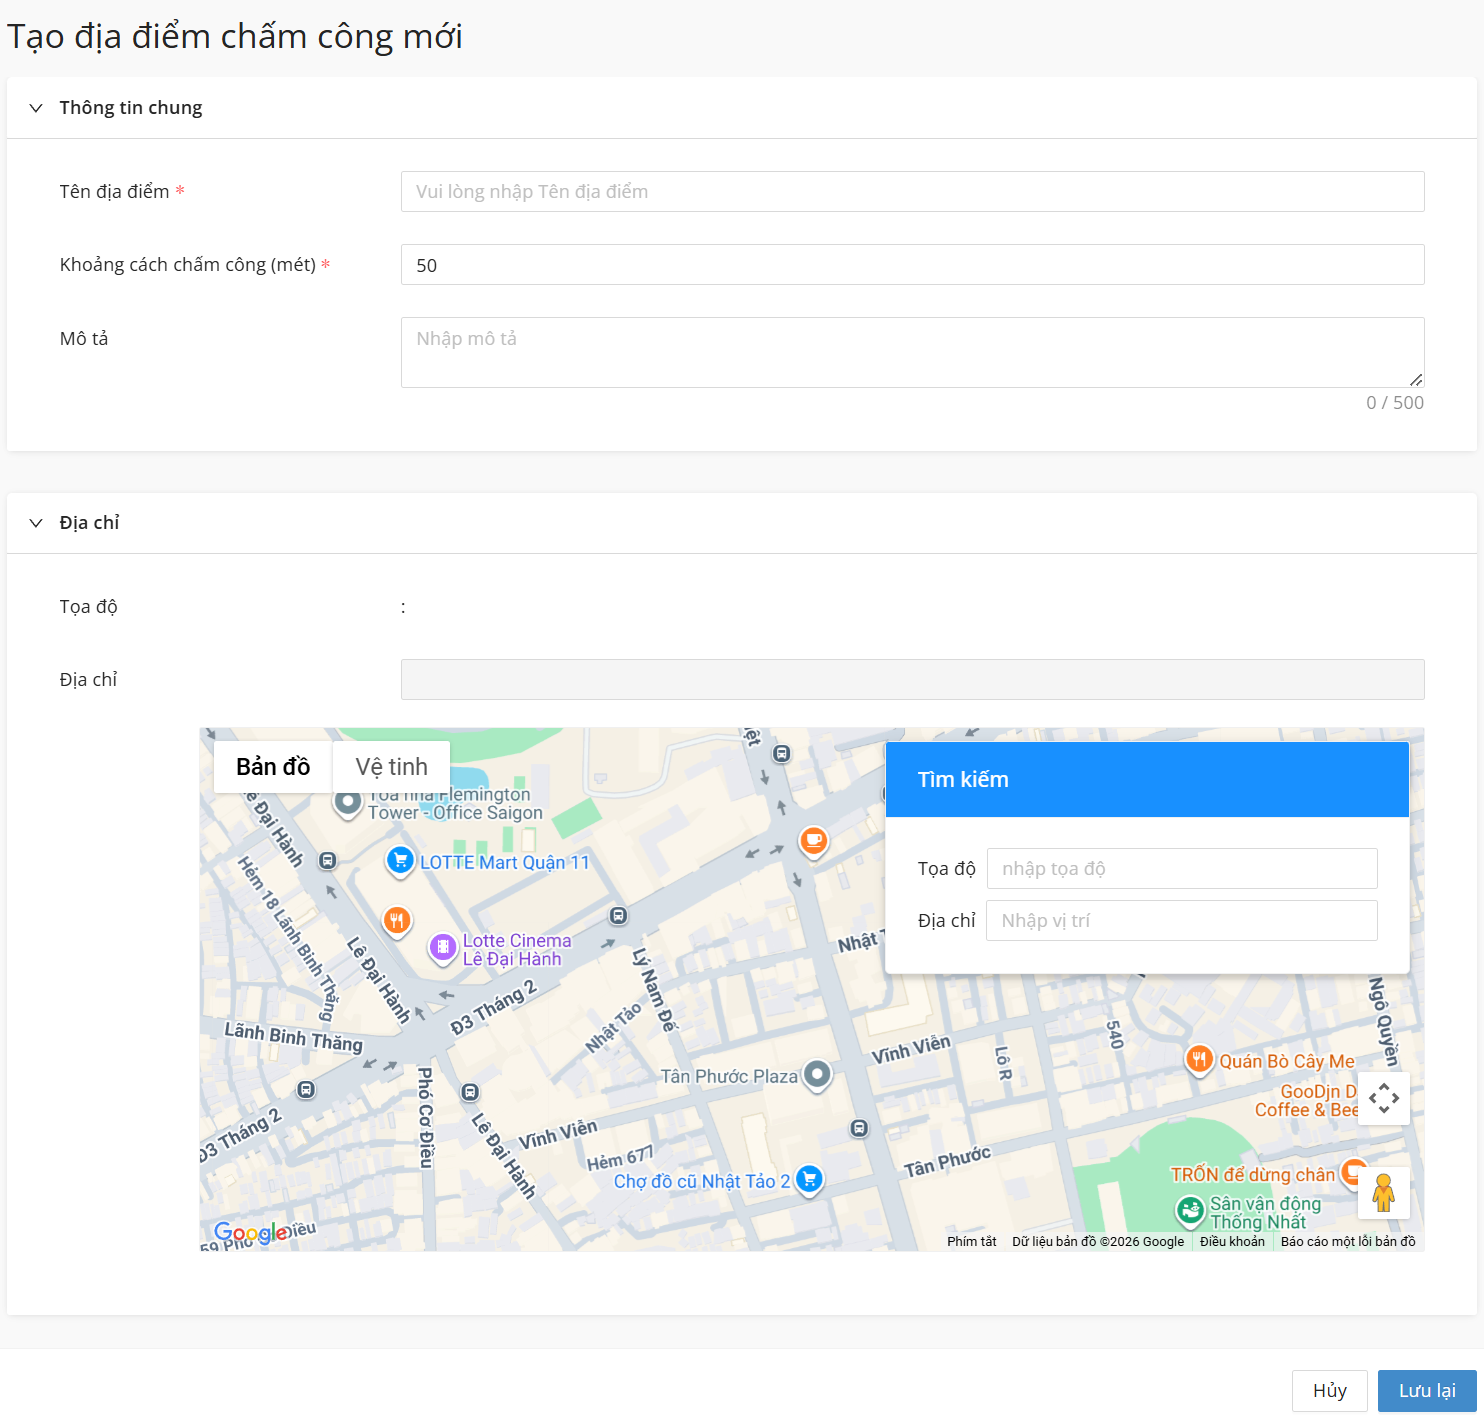Click the Street View pegman icon
This screenshot has height=1416, width=1484.
[1383, 1193]
